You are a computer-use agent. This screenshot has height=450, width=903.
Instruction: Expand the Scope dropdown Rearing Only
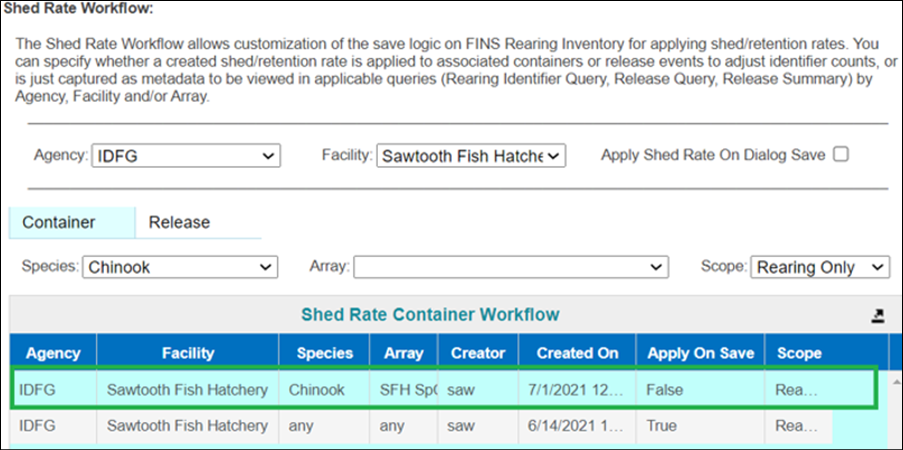tap(820, 267)
